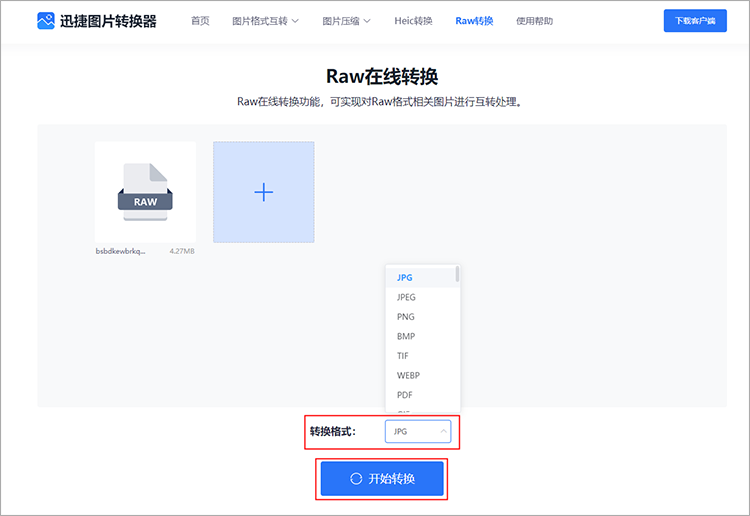
Task: Click the plus tile to add images
Action: click(264, 192)
